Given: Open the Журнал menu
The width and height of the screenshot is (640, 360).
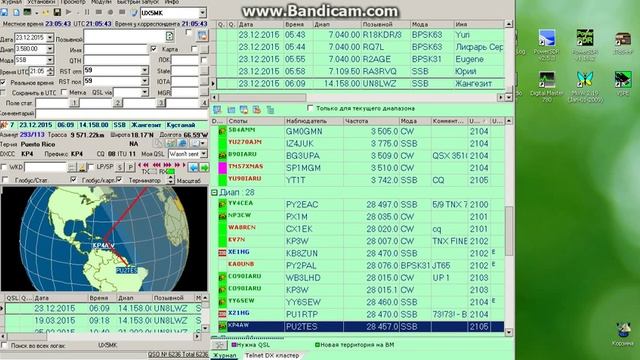Looking at the screenshot, I should click(11, 2).
